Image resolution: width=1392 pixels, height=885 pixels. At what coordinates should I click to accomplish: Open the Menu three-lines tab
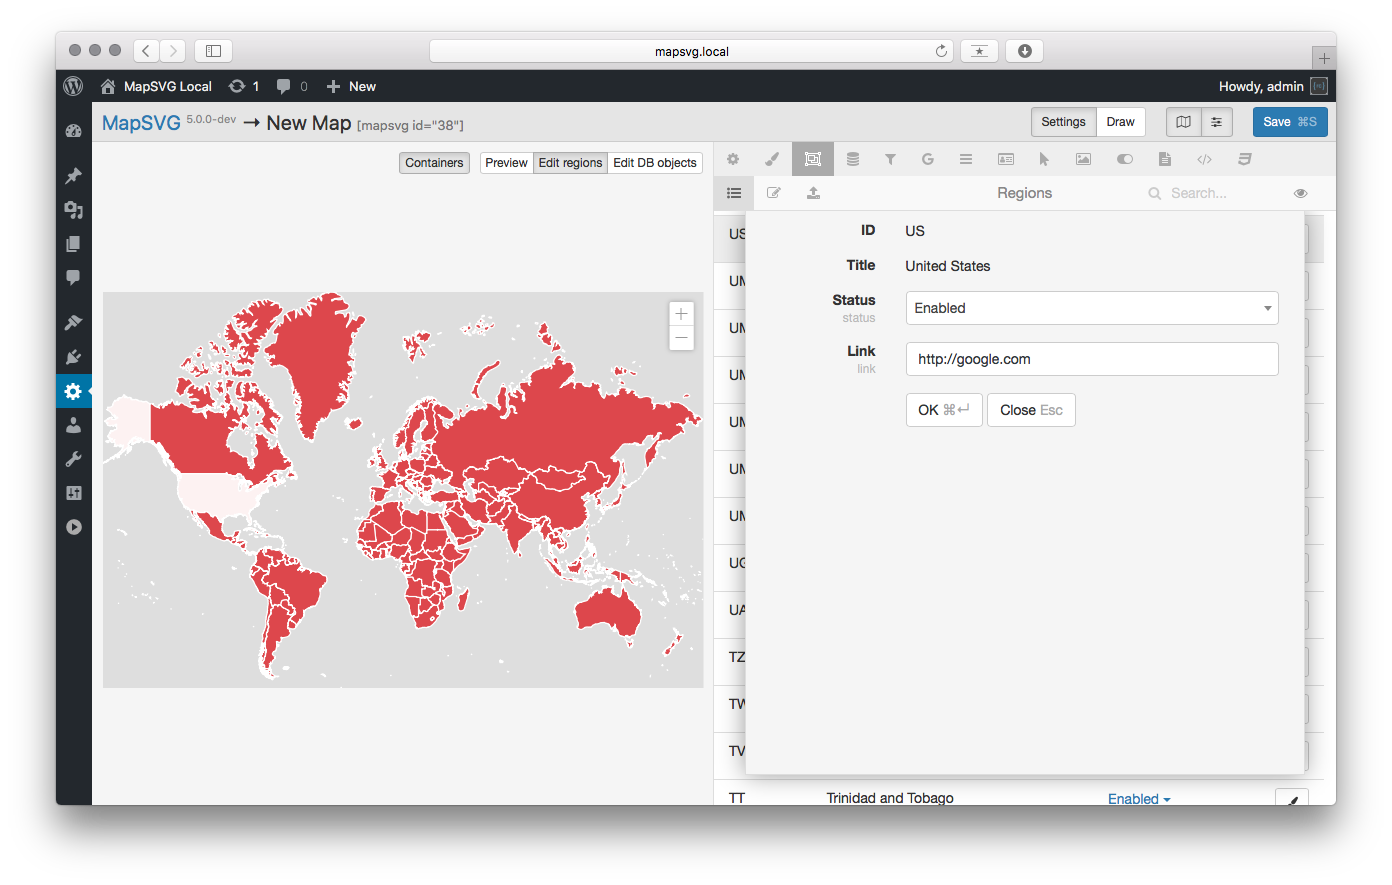[966, 159]
